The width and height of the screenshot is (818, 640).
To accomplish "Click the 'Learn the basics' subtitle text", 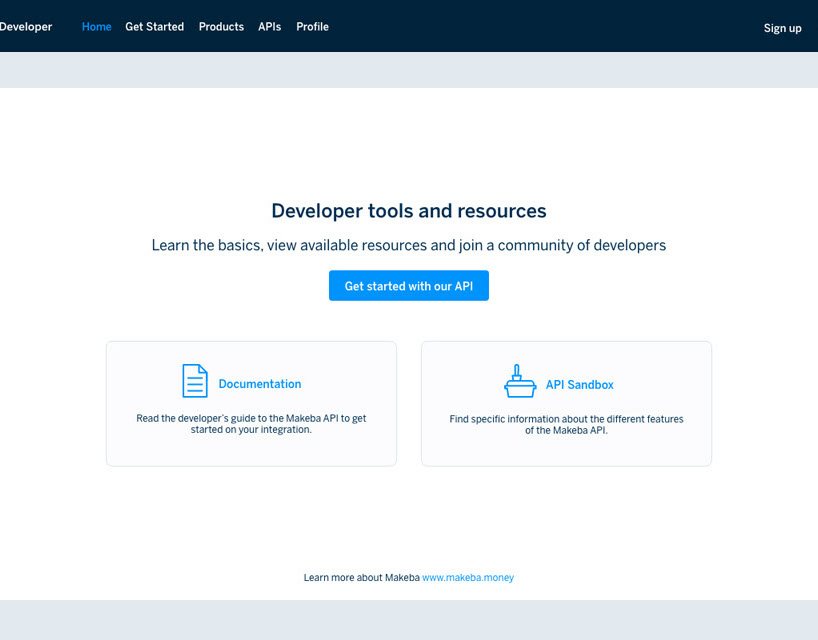I will click(x=409, y=245).
